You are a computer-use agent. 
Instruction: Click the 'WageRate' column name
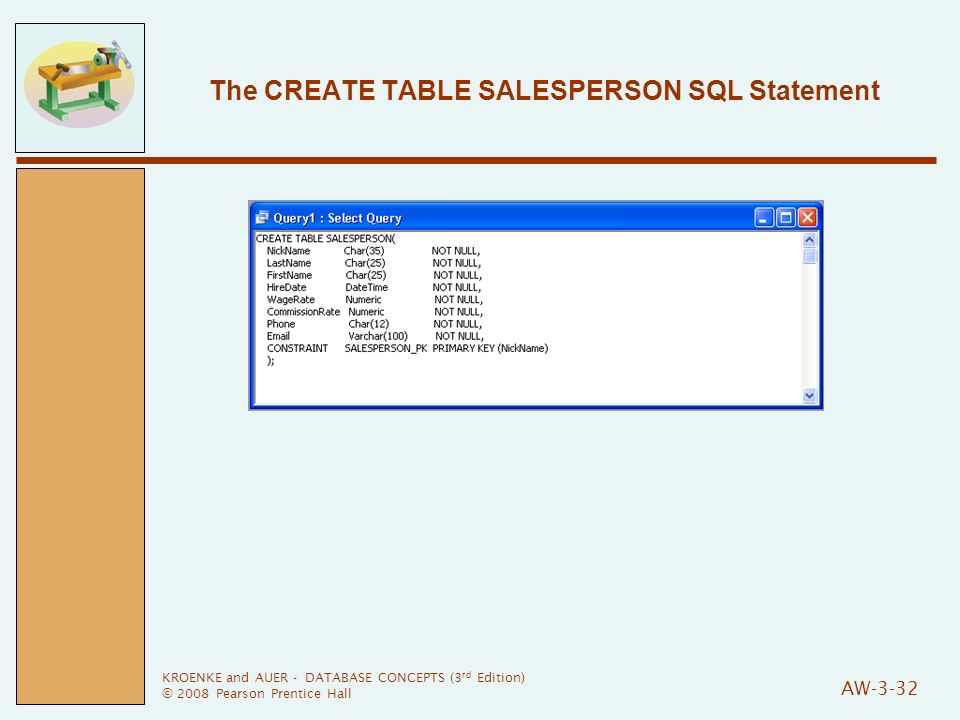point(291,299)
